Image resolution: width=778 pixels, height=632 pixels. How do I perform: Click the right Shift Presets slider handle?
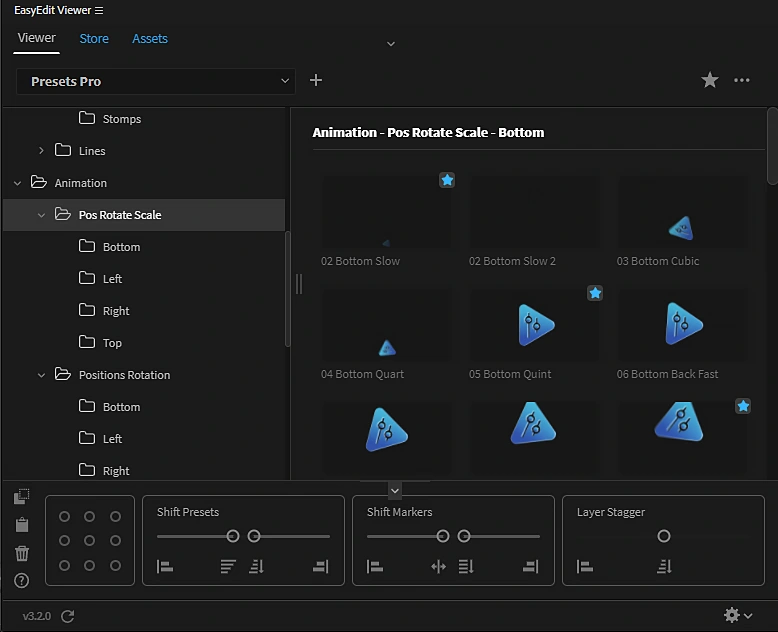pyautogui.click(x=254, y=536)
